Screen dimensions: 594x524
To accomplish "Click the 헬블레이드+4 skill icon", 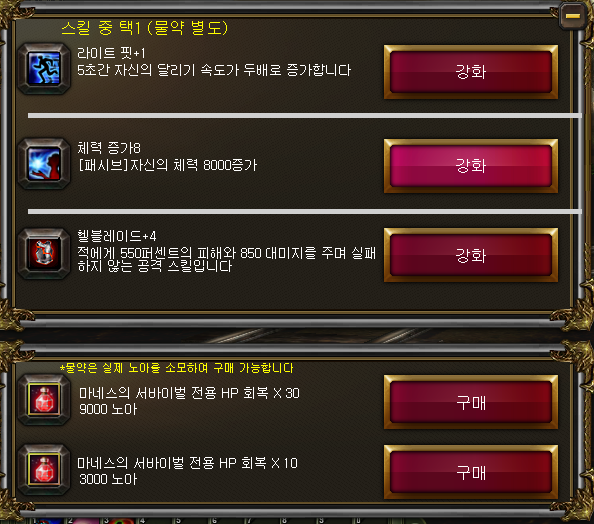I will [44, 253].
